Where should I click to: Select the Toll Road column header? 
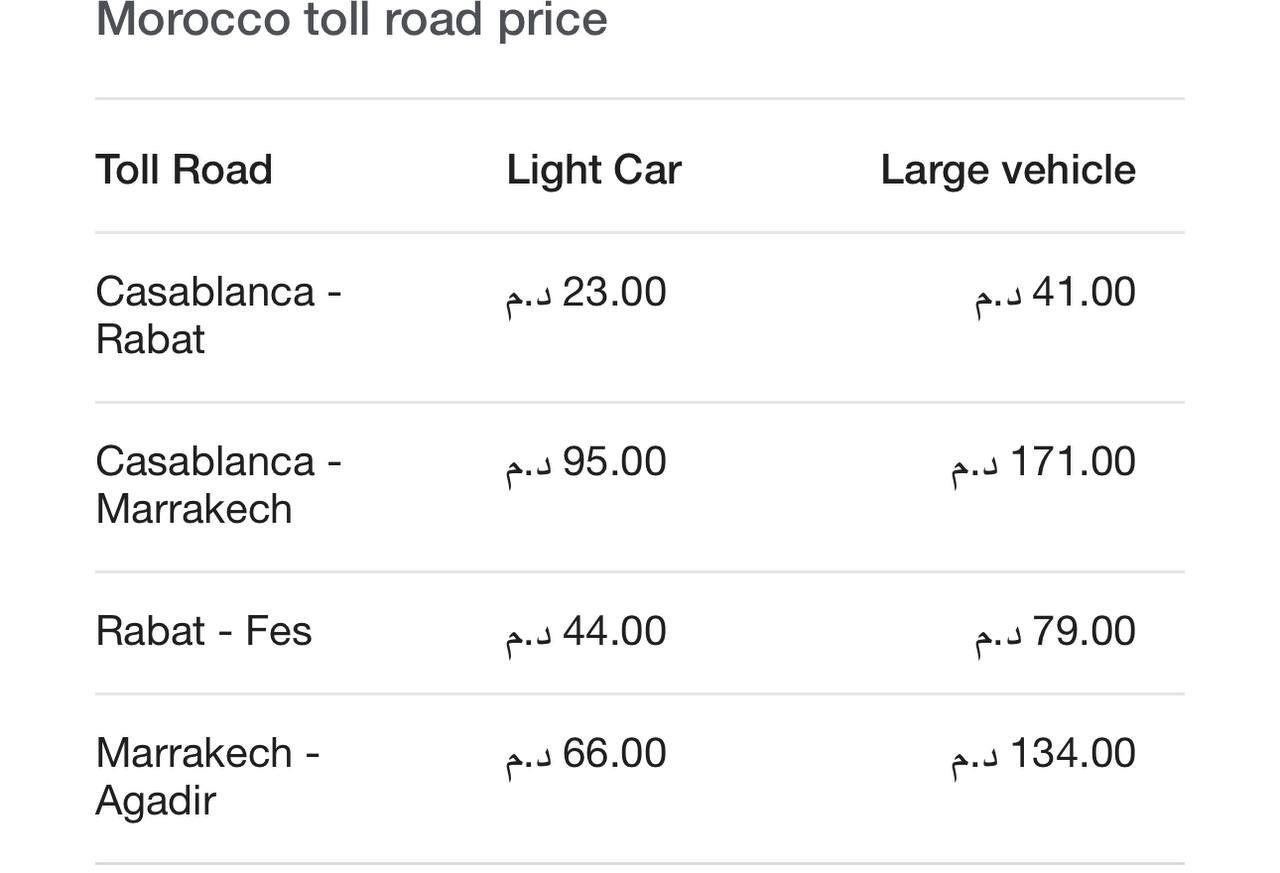coord(184,169)
